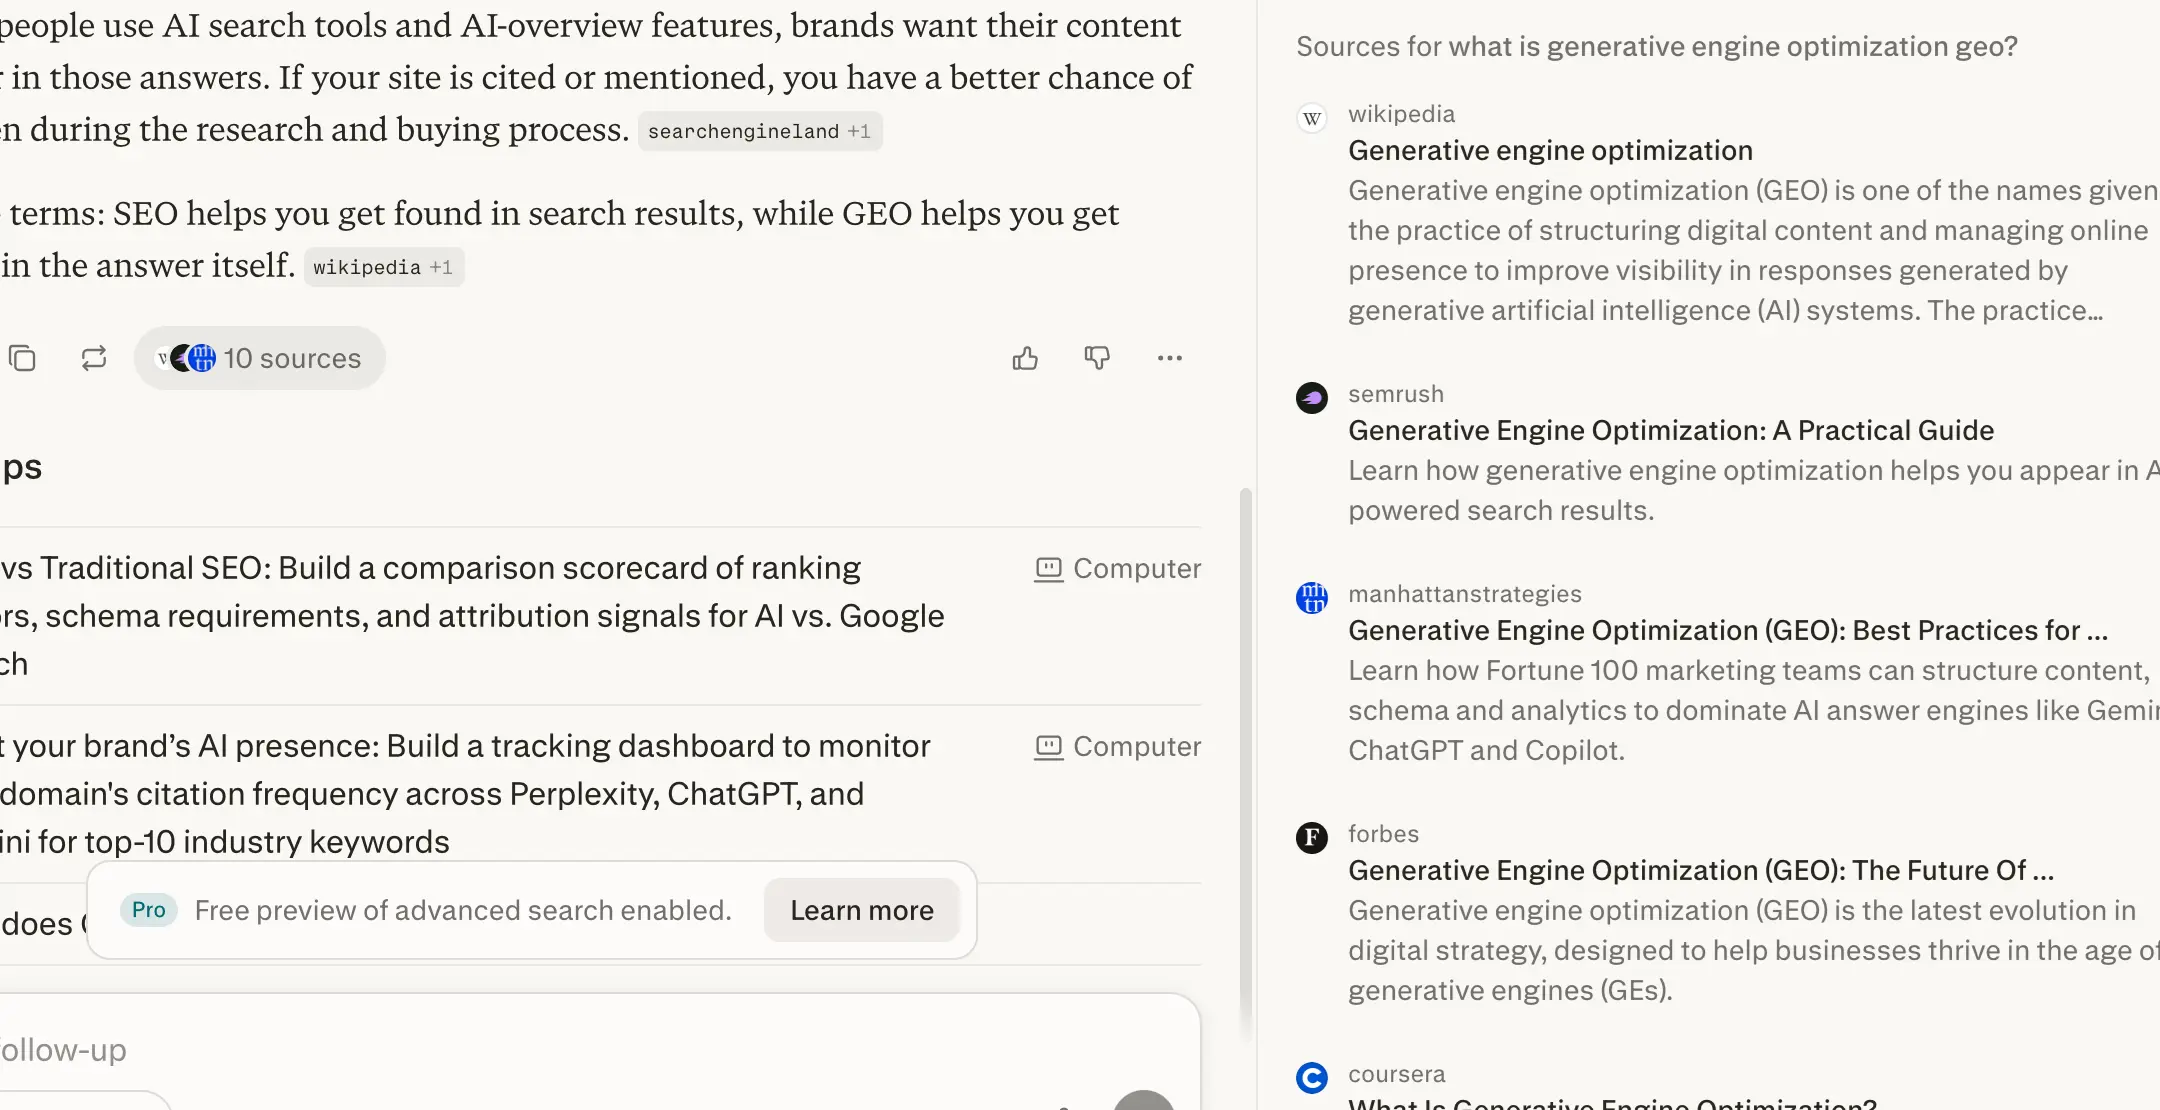Click Learn more about advanced search
Image resolution: width=2160 pixels, height=1110 pixels.
click(862, 910)
